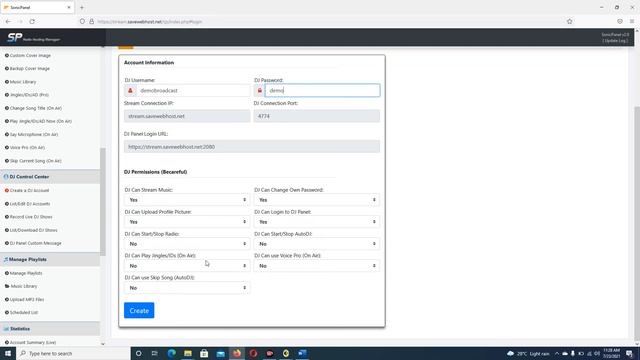This screenshot has height=360, width=640.
Task: Open the Manage Playlists sub-item link
Action: (24, 273)
